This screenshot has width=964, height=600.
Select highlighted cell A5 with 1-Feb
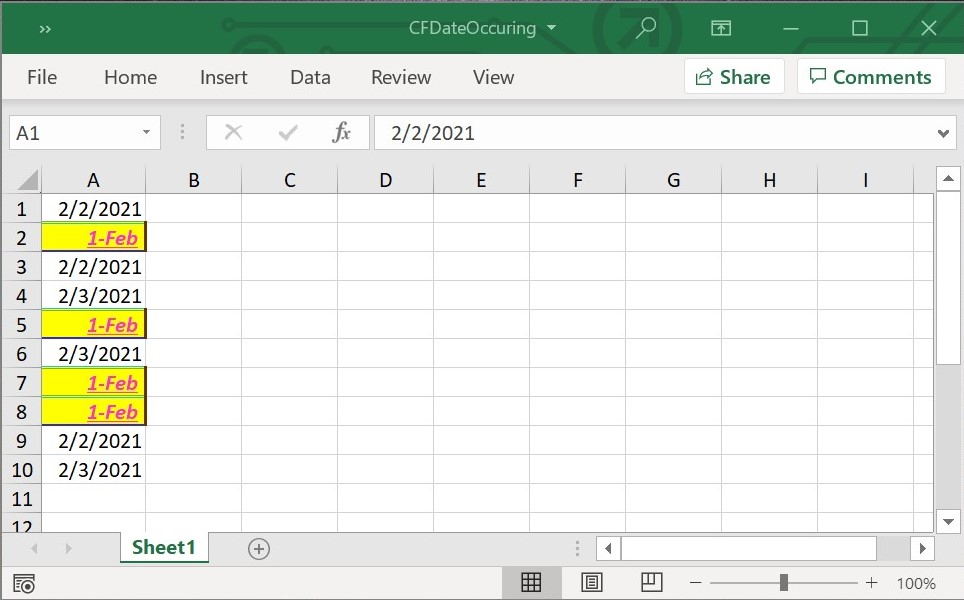93,325
